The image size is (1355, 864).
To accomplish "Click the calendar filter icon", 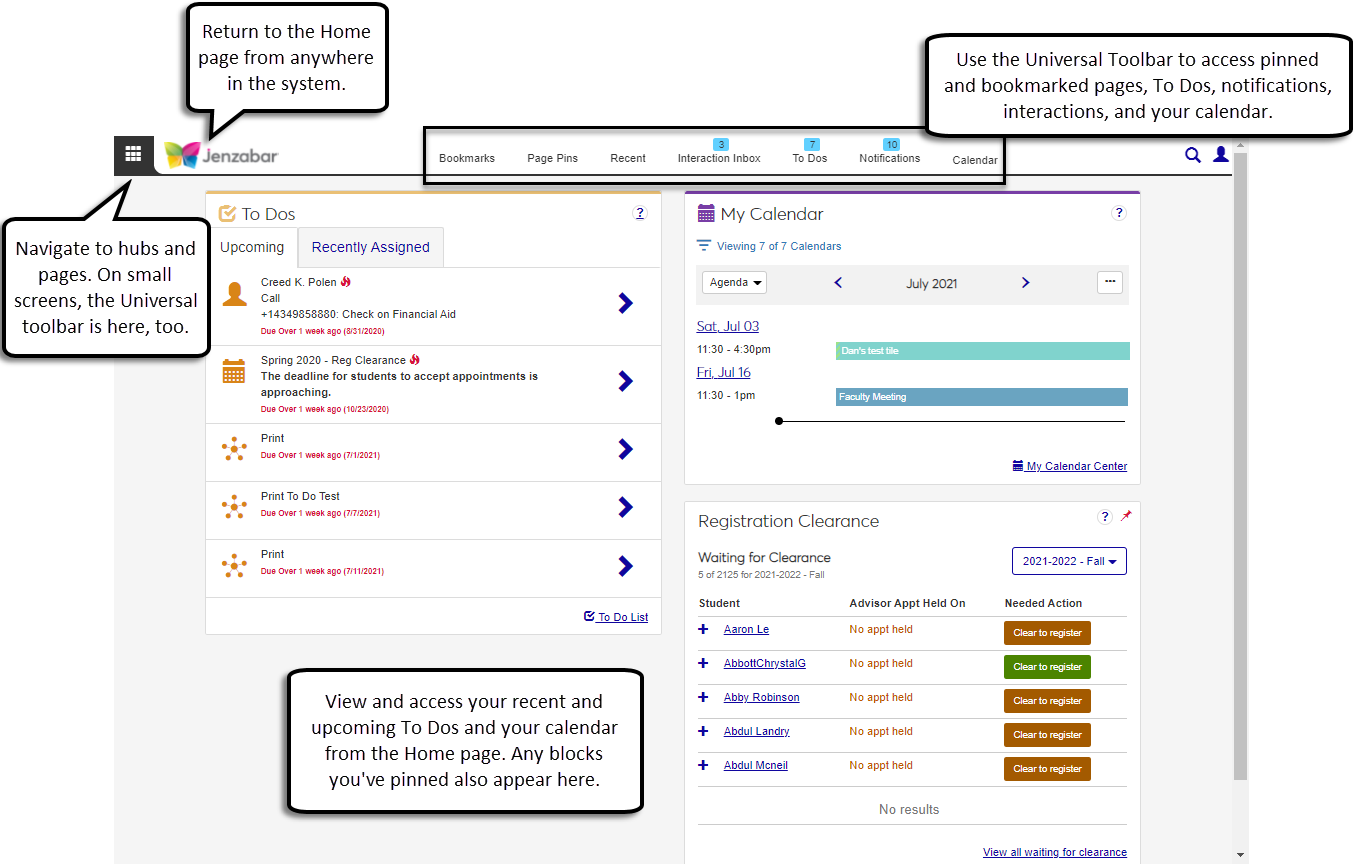I will 704,246.
